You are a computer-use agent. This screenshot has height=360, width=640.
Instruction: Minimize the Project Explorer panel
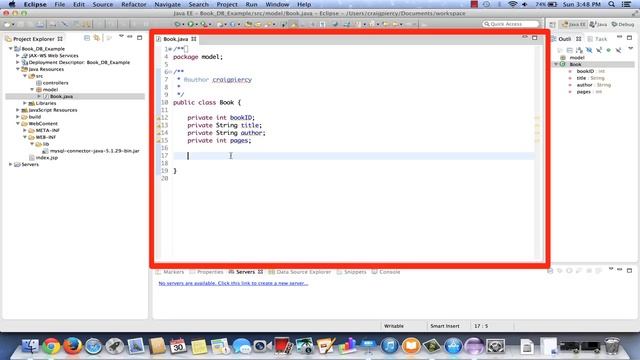pos(130,37)
